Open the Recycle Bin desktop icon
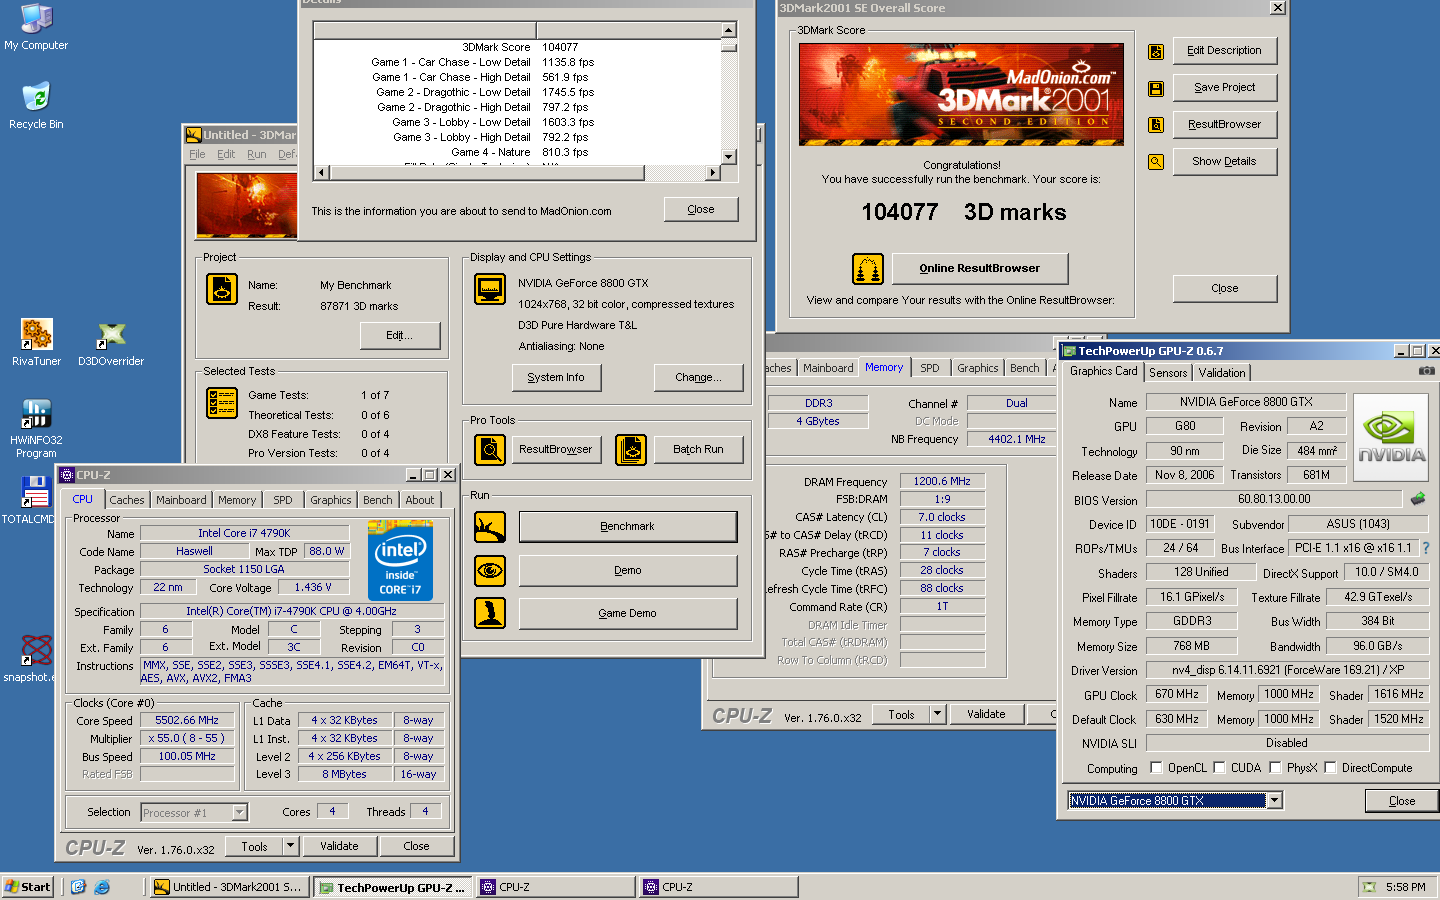Image resolution: width=1440 pixels, height=900 pixels. (36, 97)
